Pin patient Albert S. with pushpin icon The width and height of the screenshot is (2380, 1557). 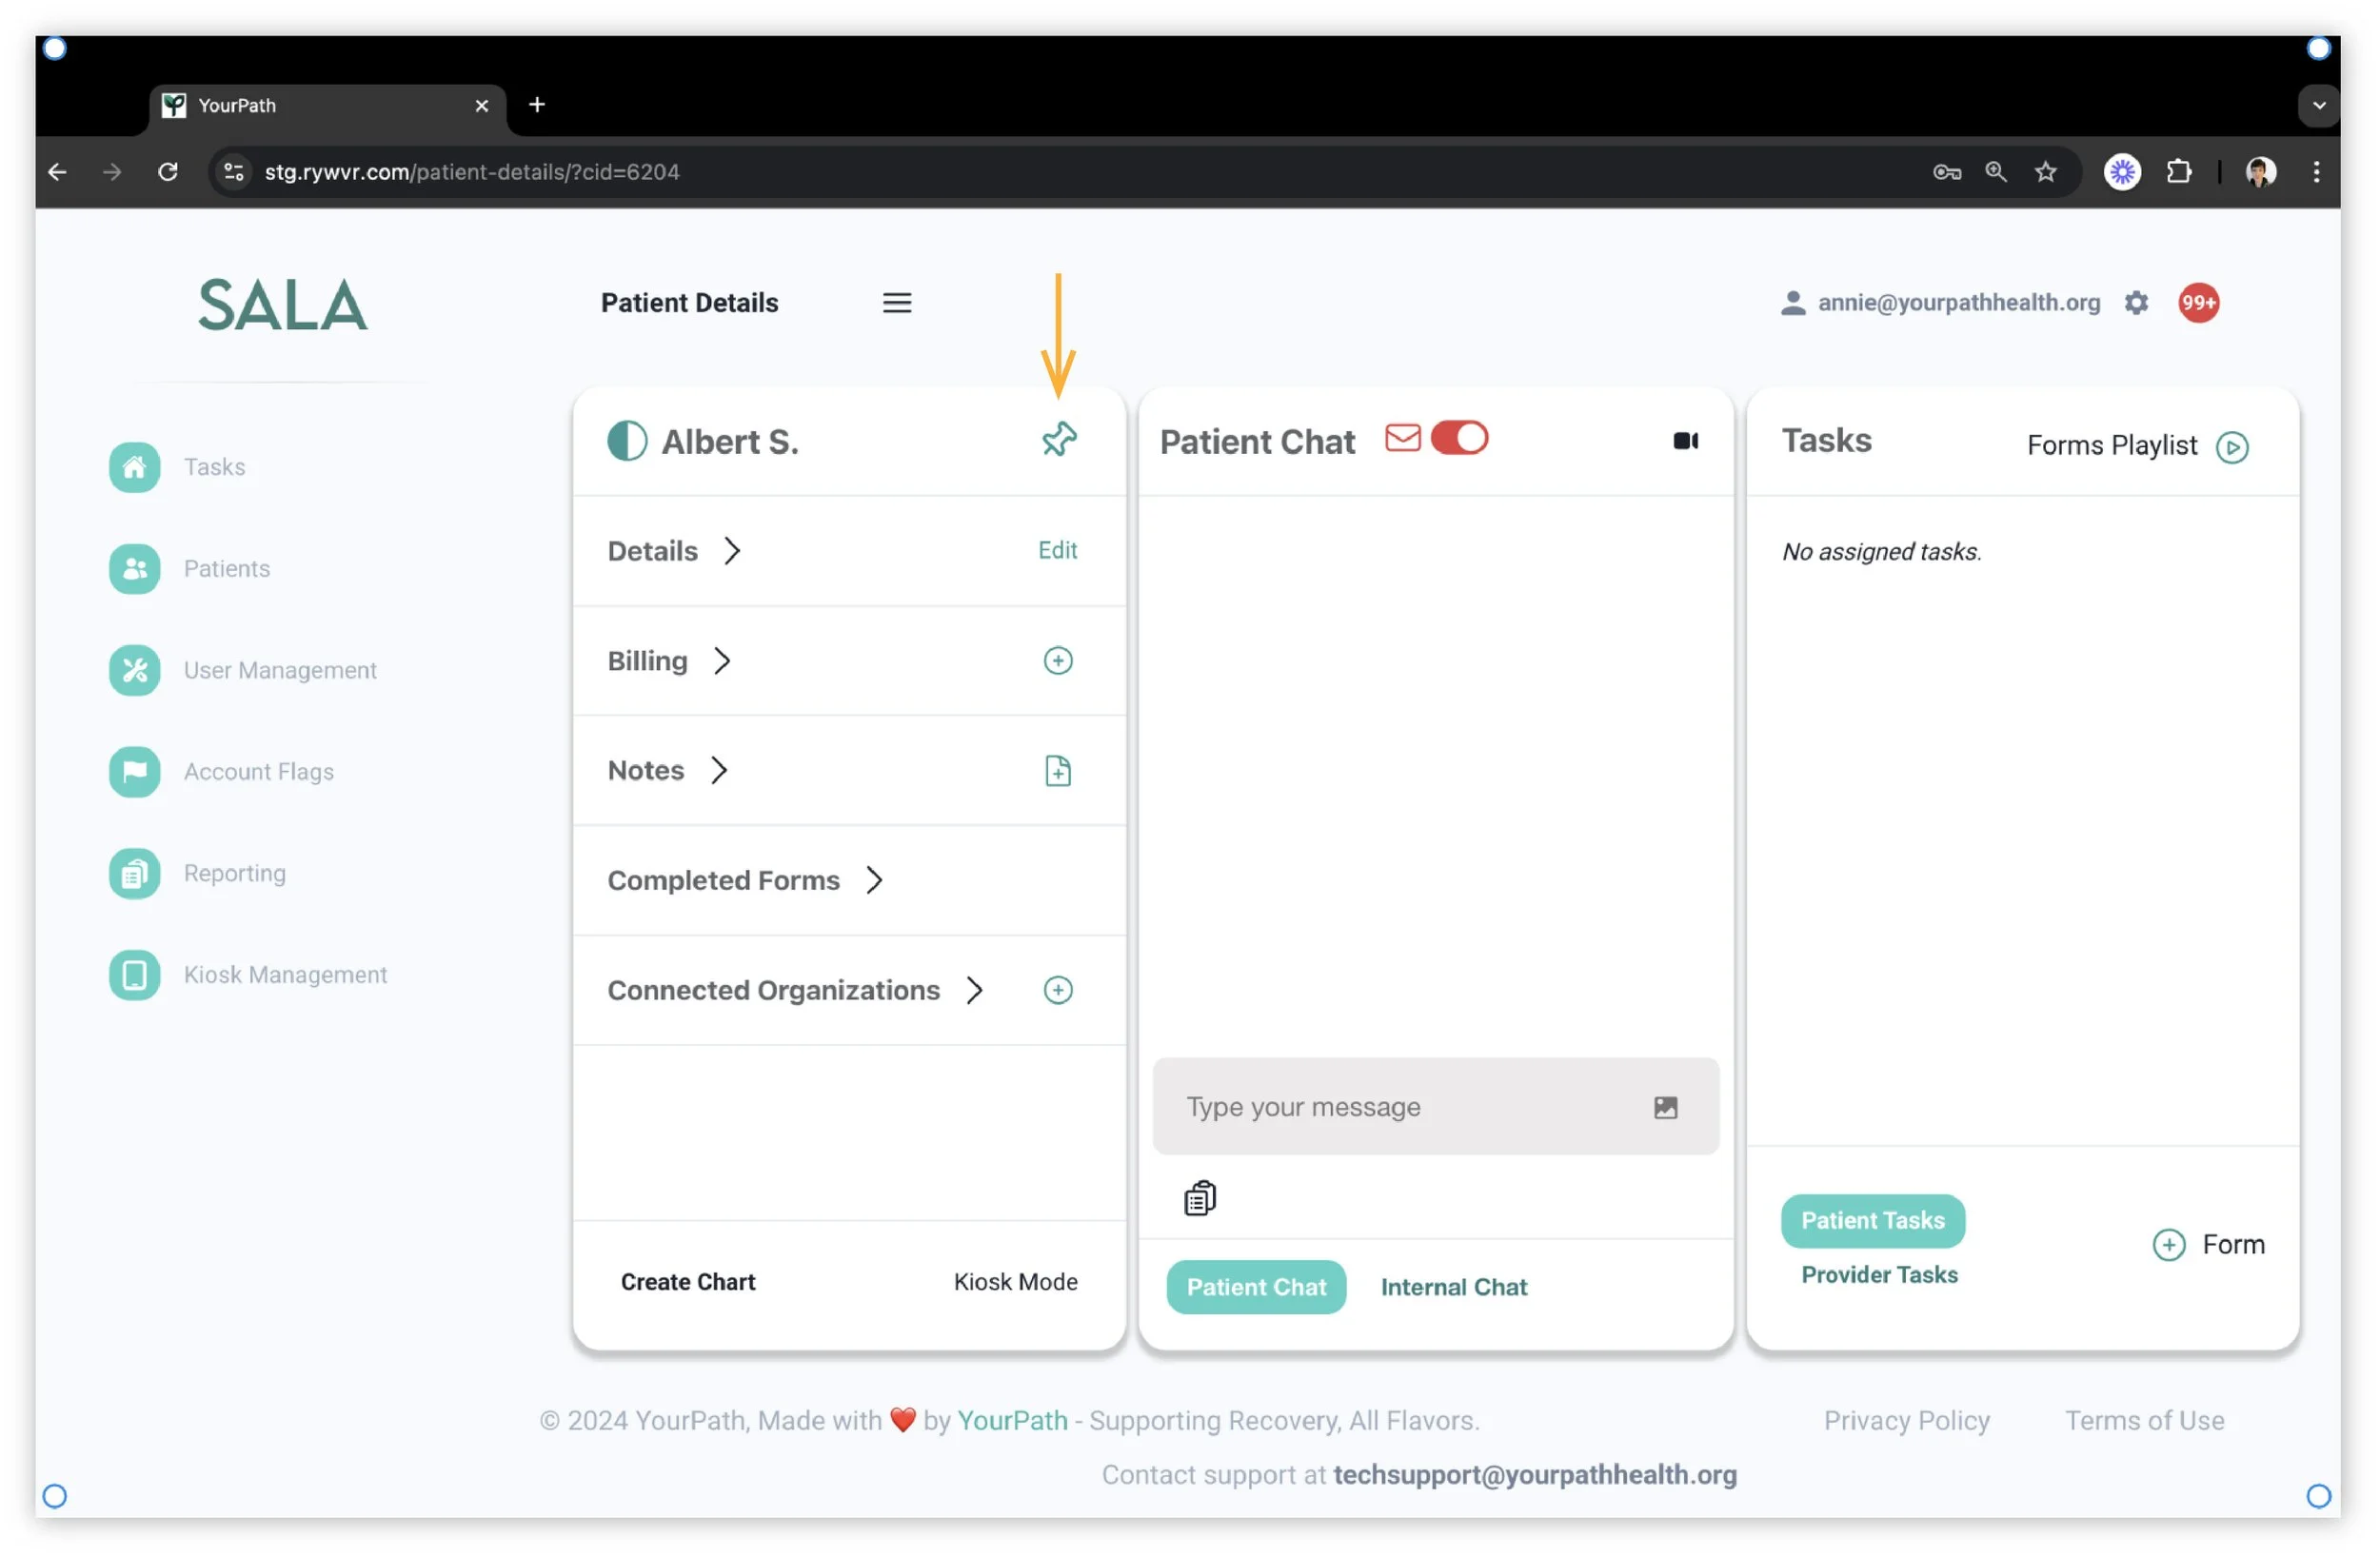(1059, 439)
